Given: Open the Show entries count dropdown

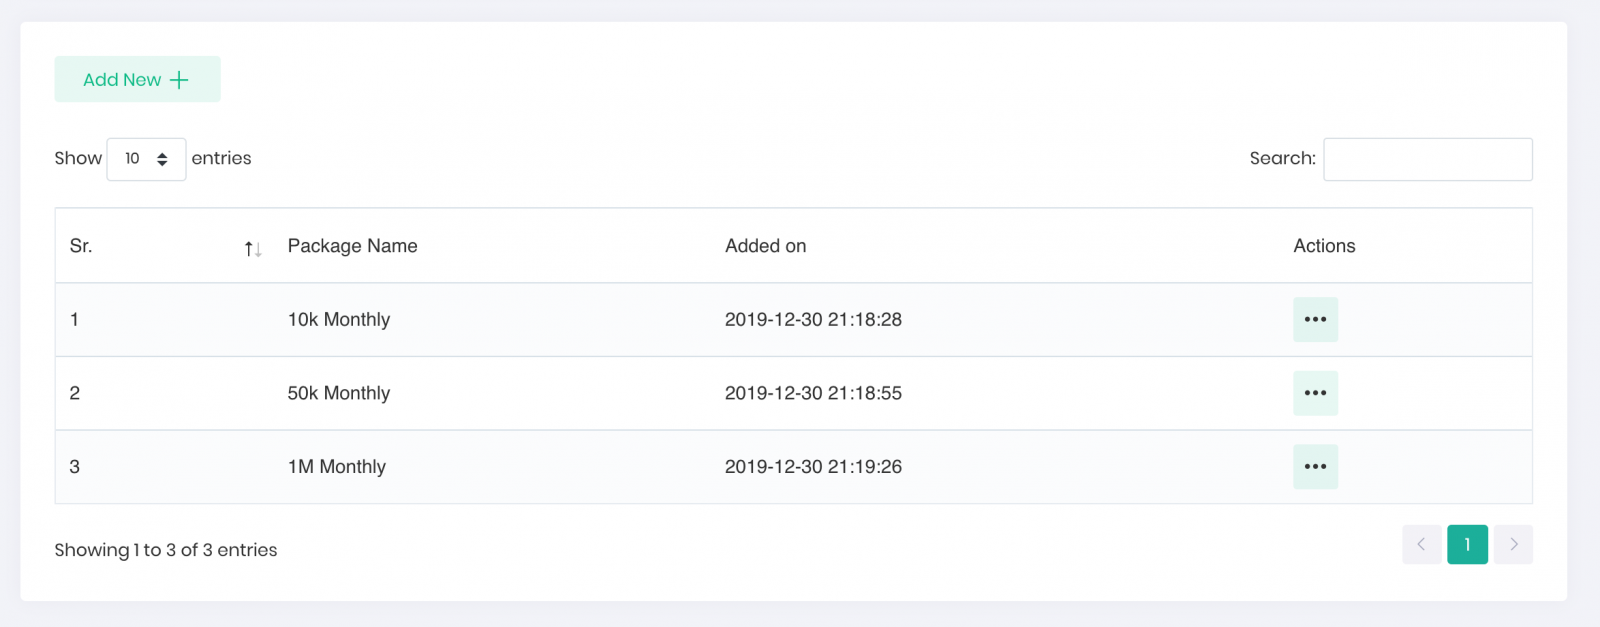Looking at the screenshot, I should click(x=146, y=159).
